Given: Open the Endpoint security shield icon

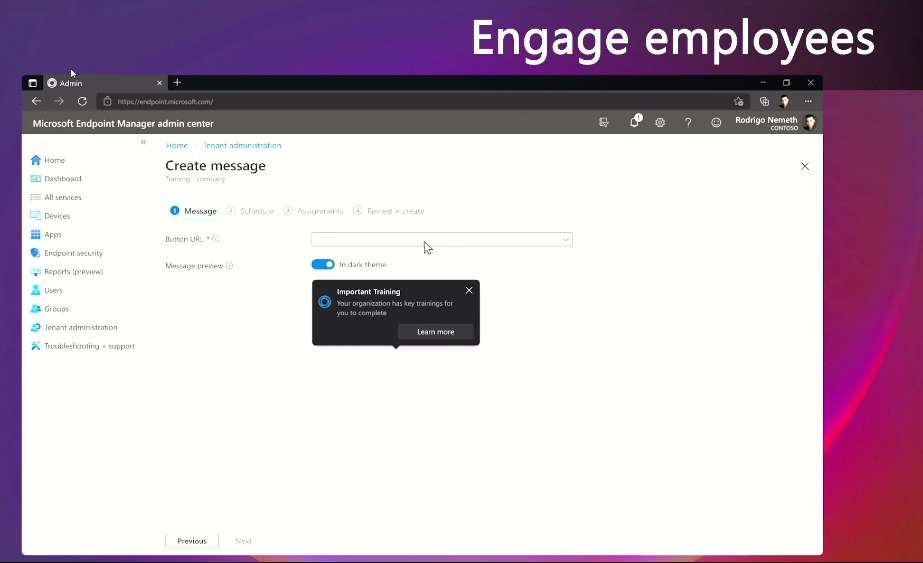Looking at the screenshot, I should pos(35,253).
